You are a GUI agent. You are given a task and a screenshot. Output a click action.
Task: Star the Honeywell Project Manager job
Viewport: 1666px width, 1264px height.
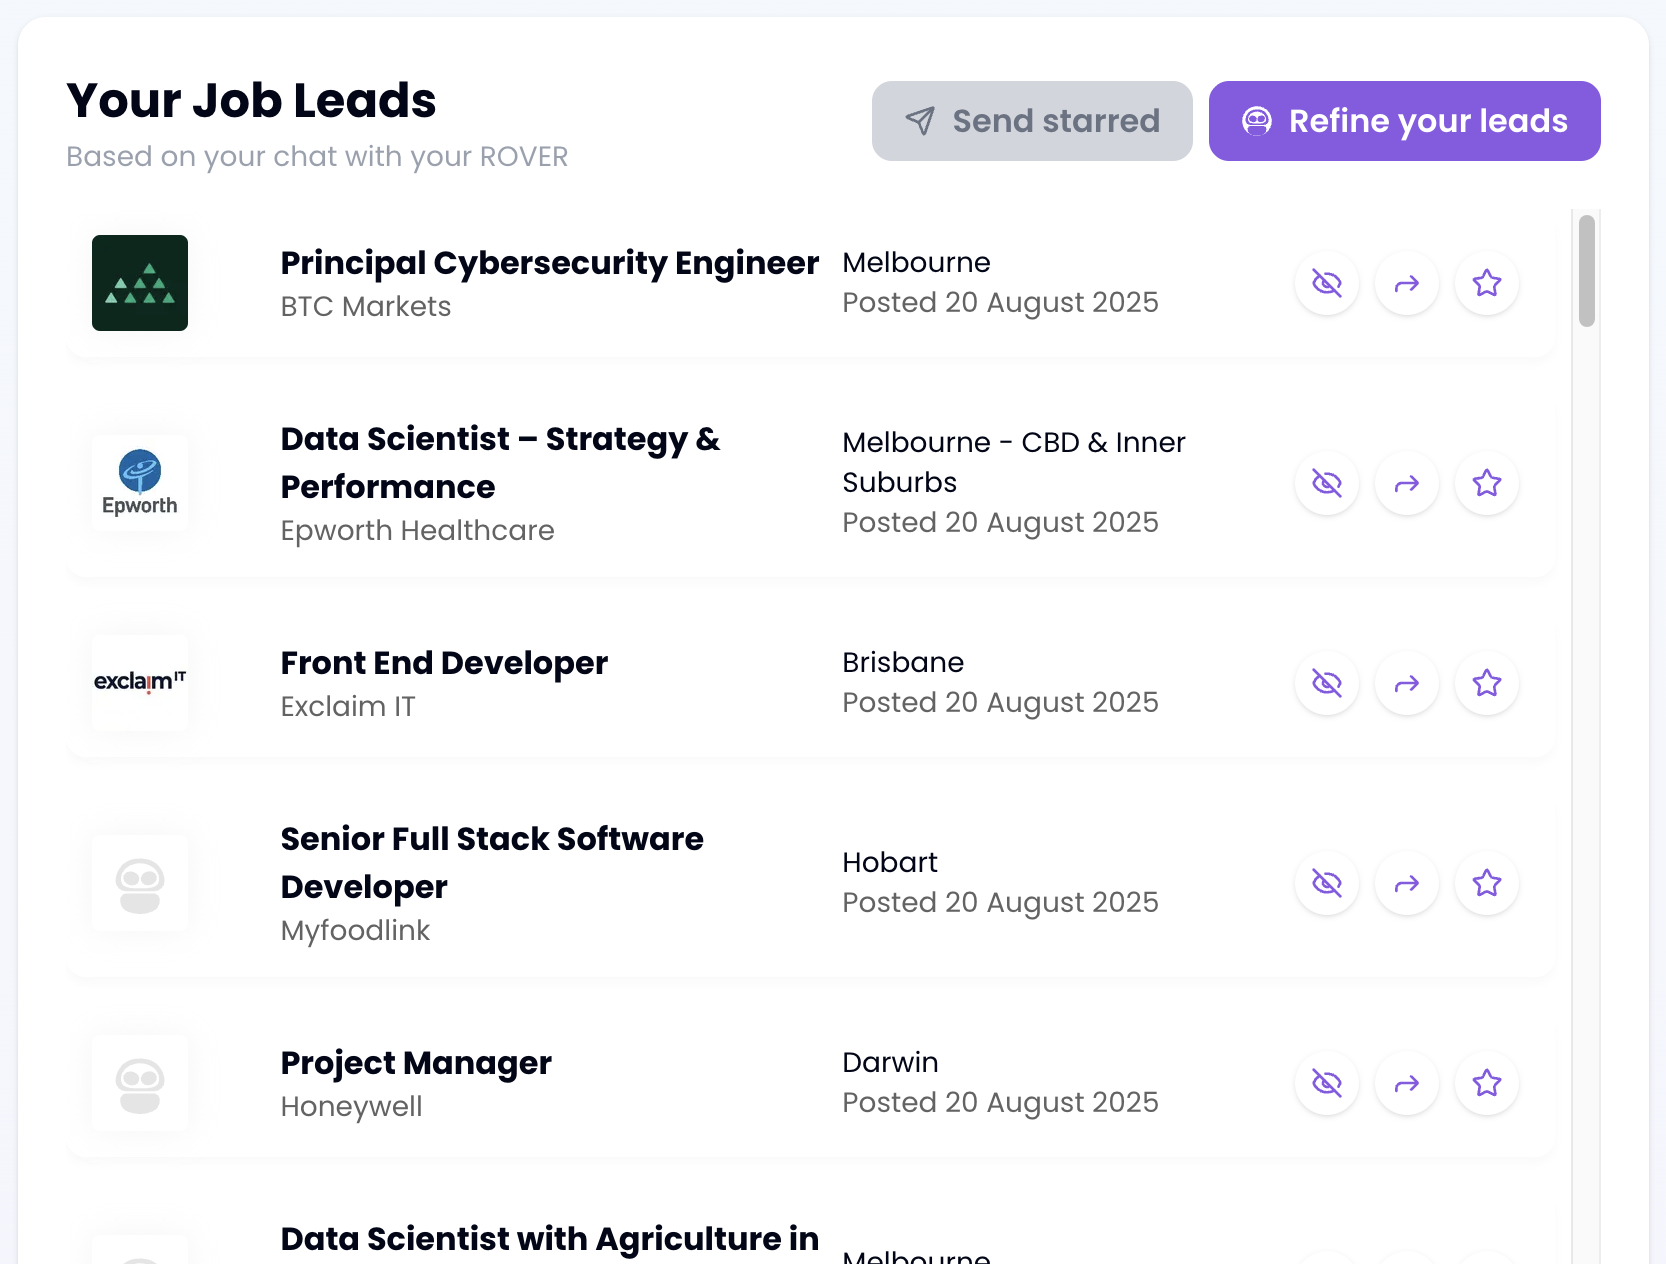(1486, 1083)
